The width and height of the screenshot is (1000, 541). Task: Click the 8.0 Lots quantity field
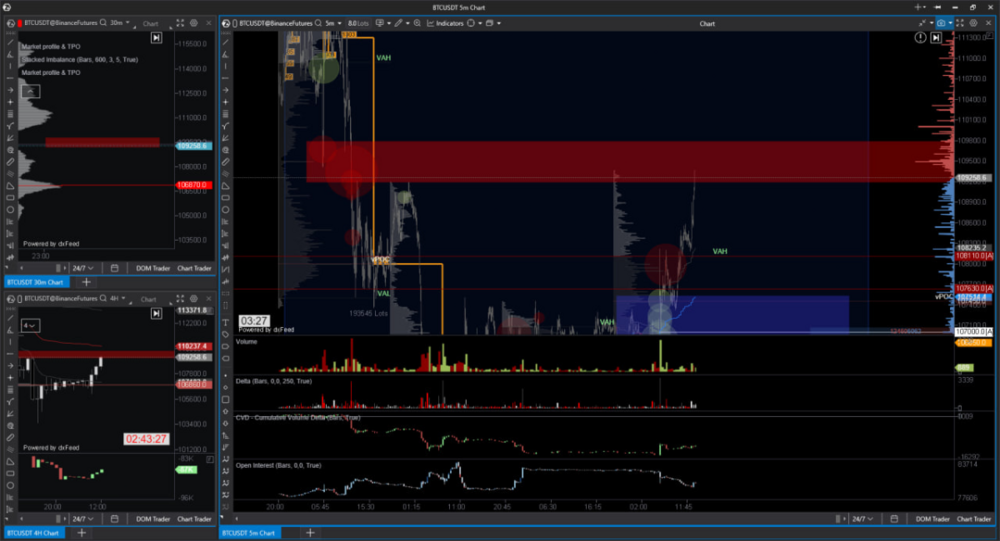coord(359,23)
